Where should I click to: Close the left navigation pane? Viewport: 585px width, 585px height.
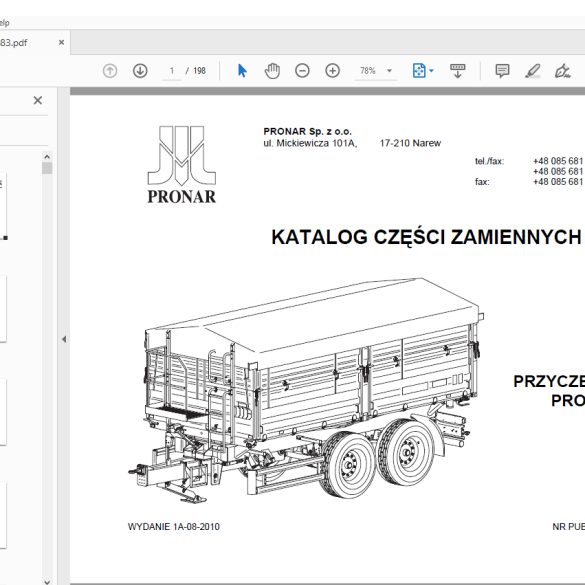[38, 100]
